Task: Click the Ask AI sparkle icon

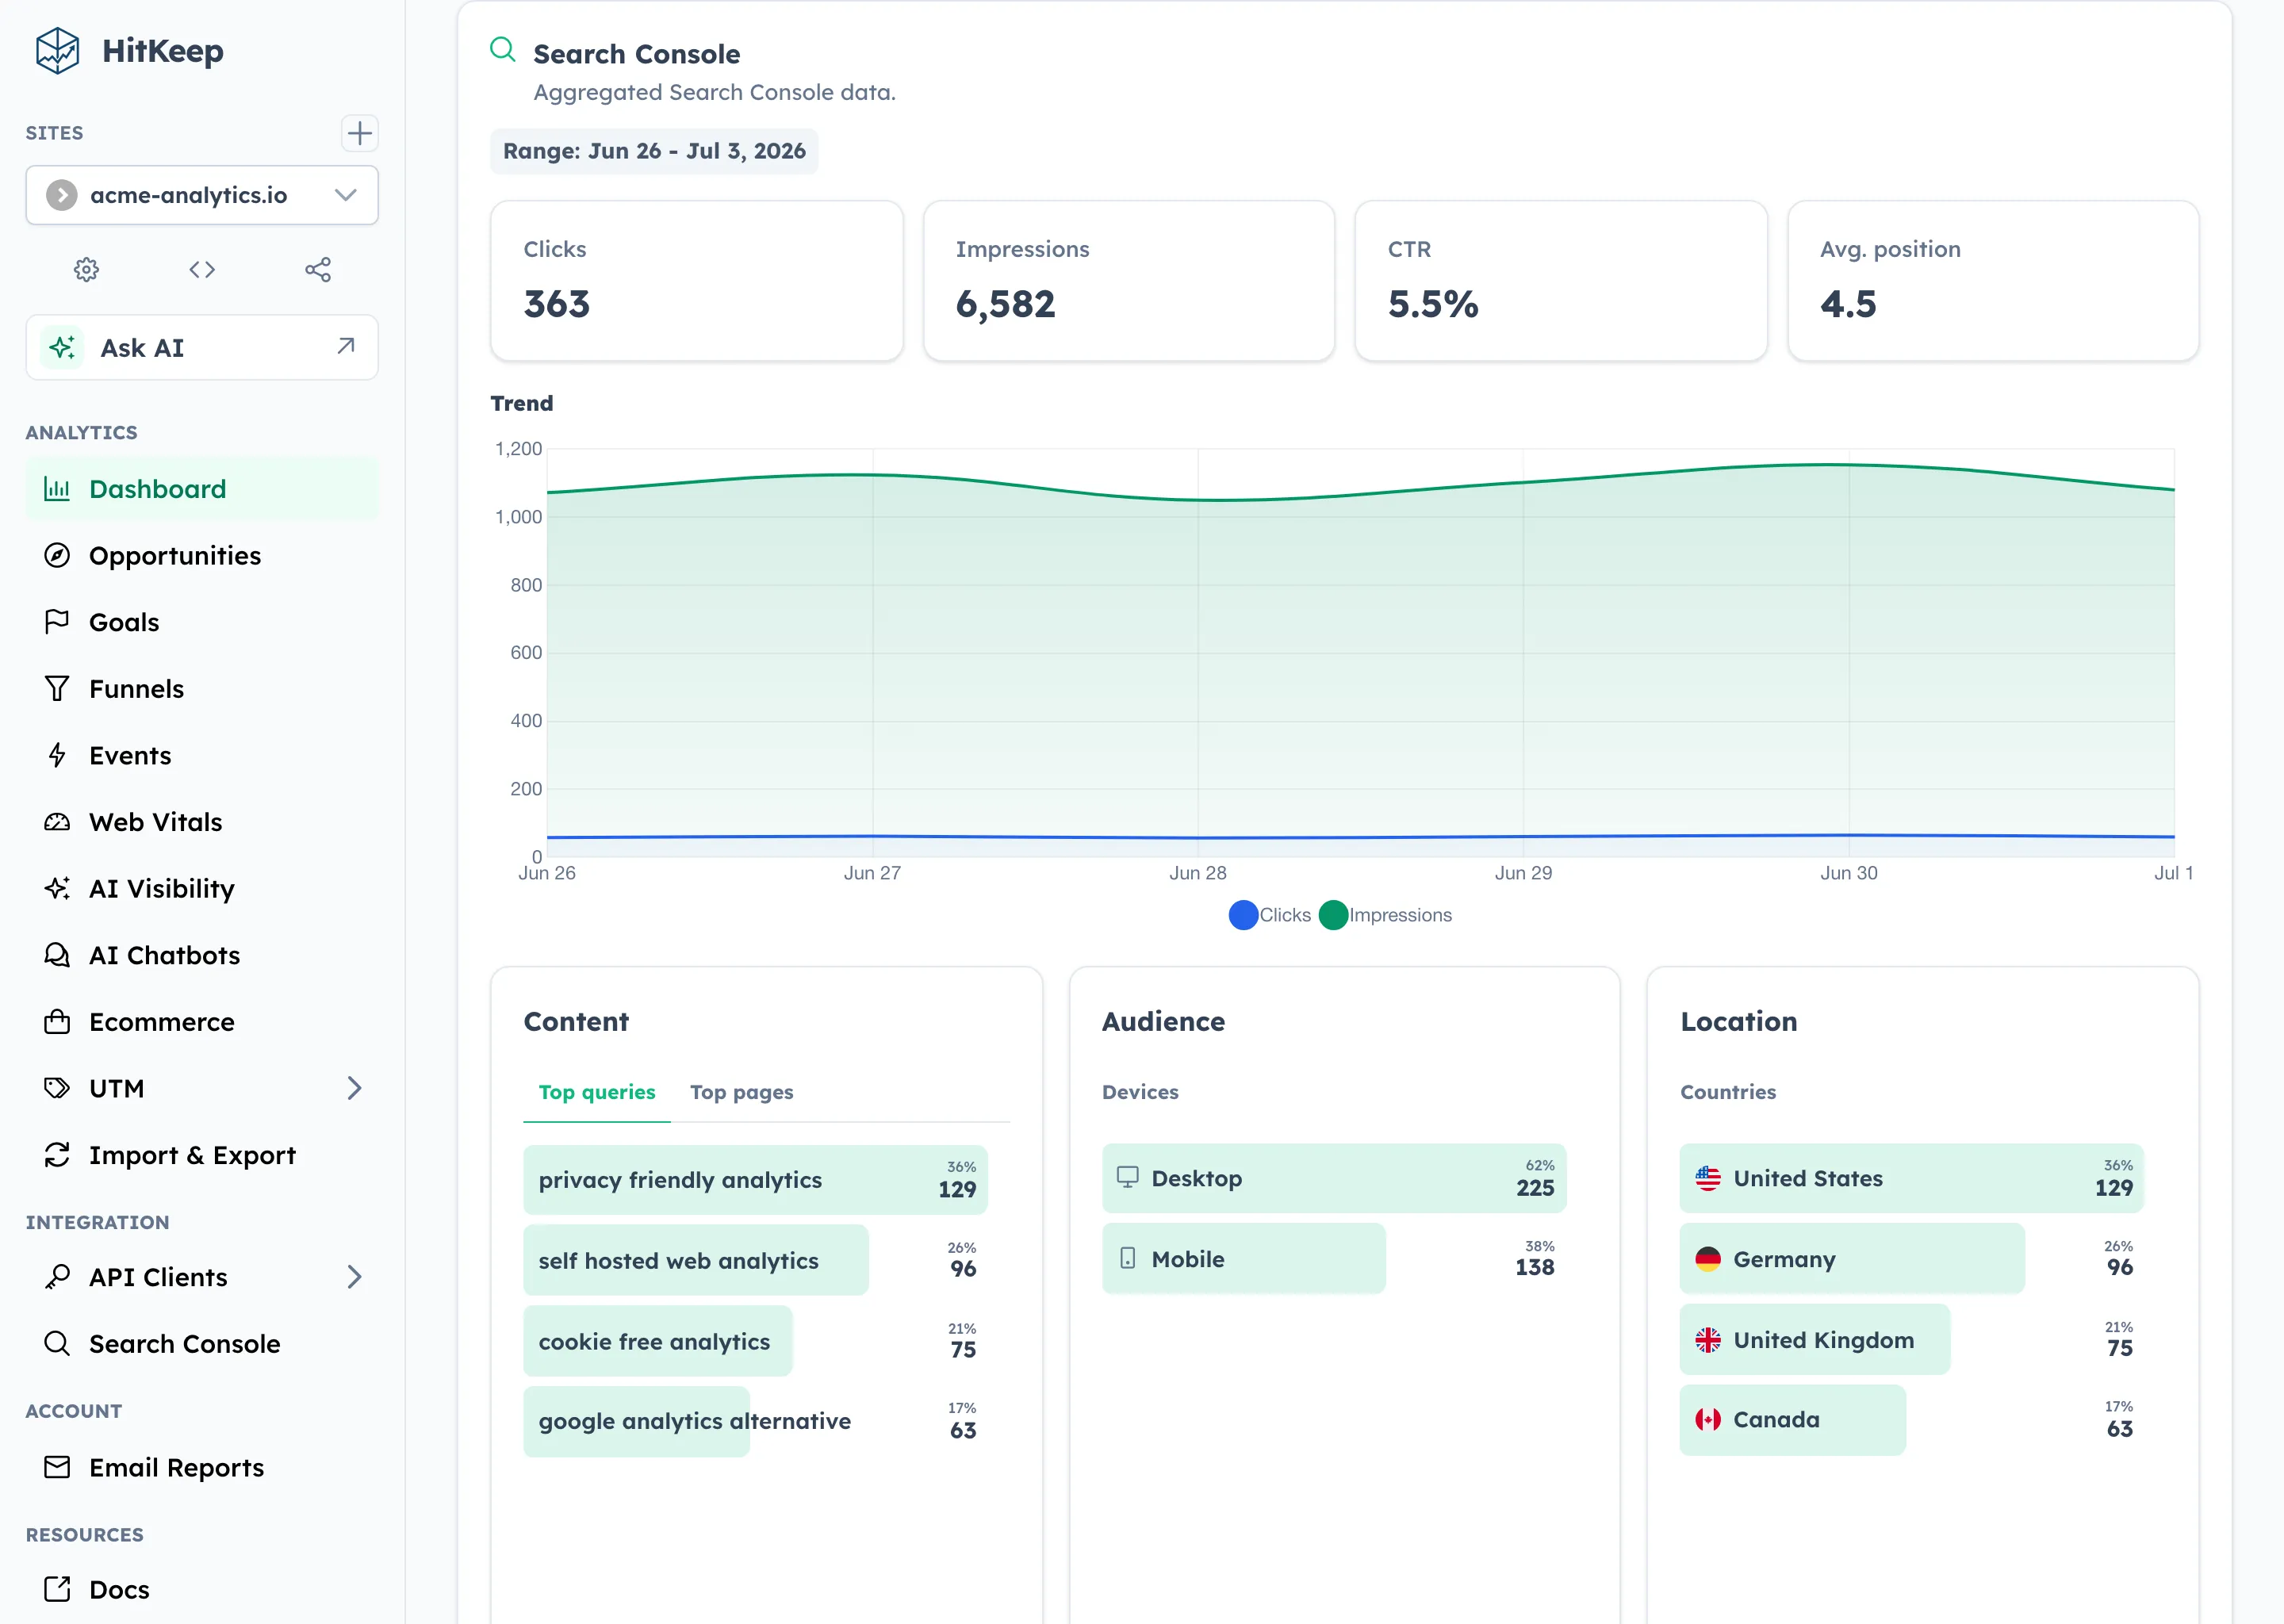Action: (62, 347)
